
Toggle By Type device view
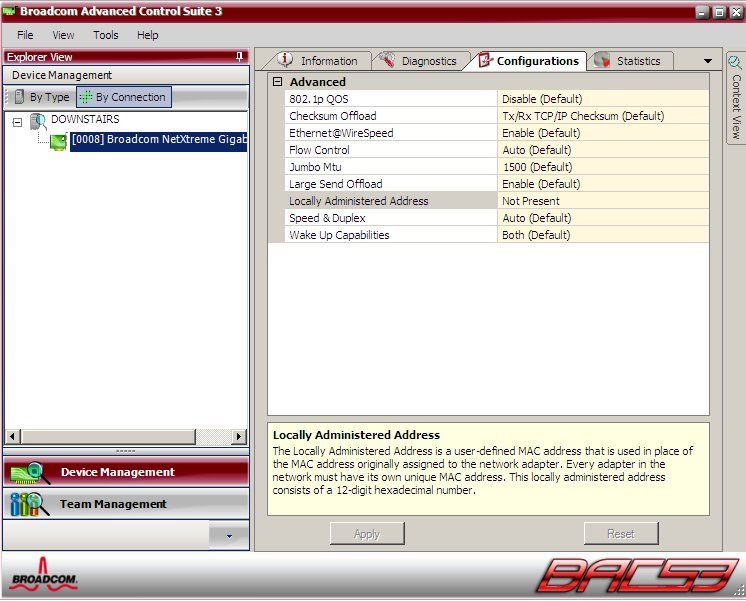pyautogui.click(x=40, y=97)
